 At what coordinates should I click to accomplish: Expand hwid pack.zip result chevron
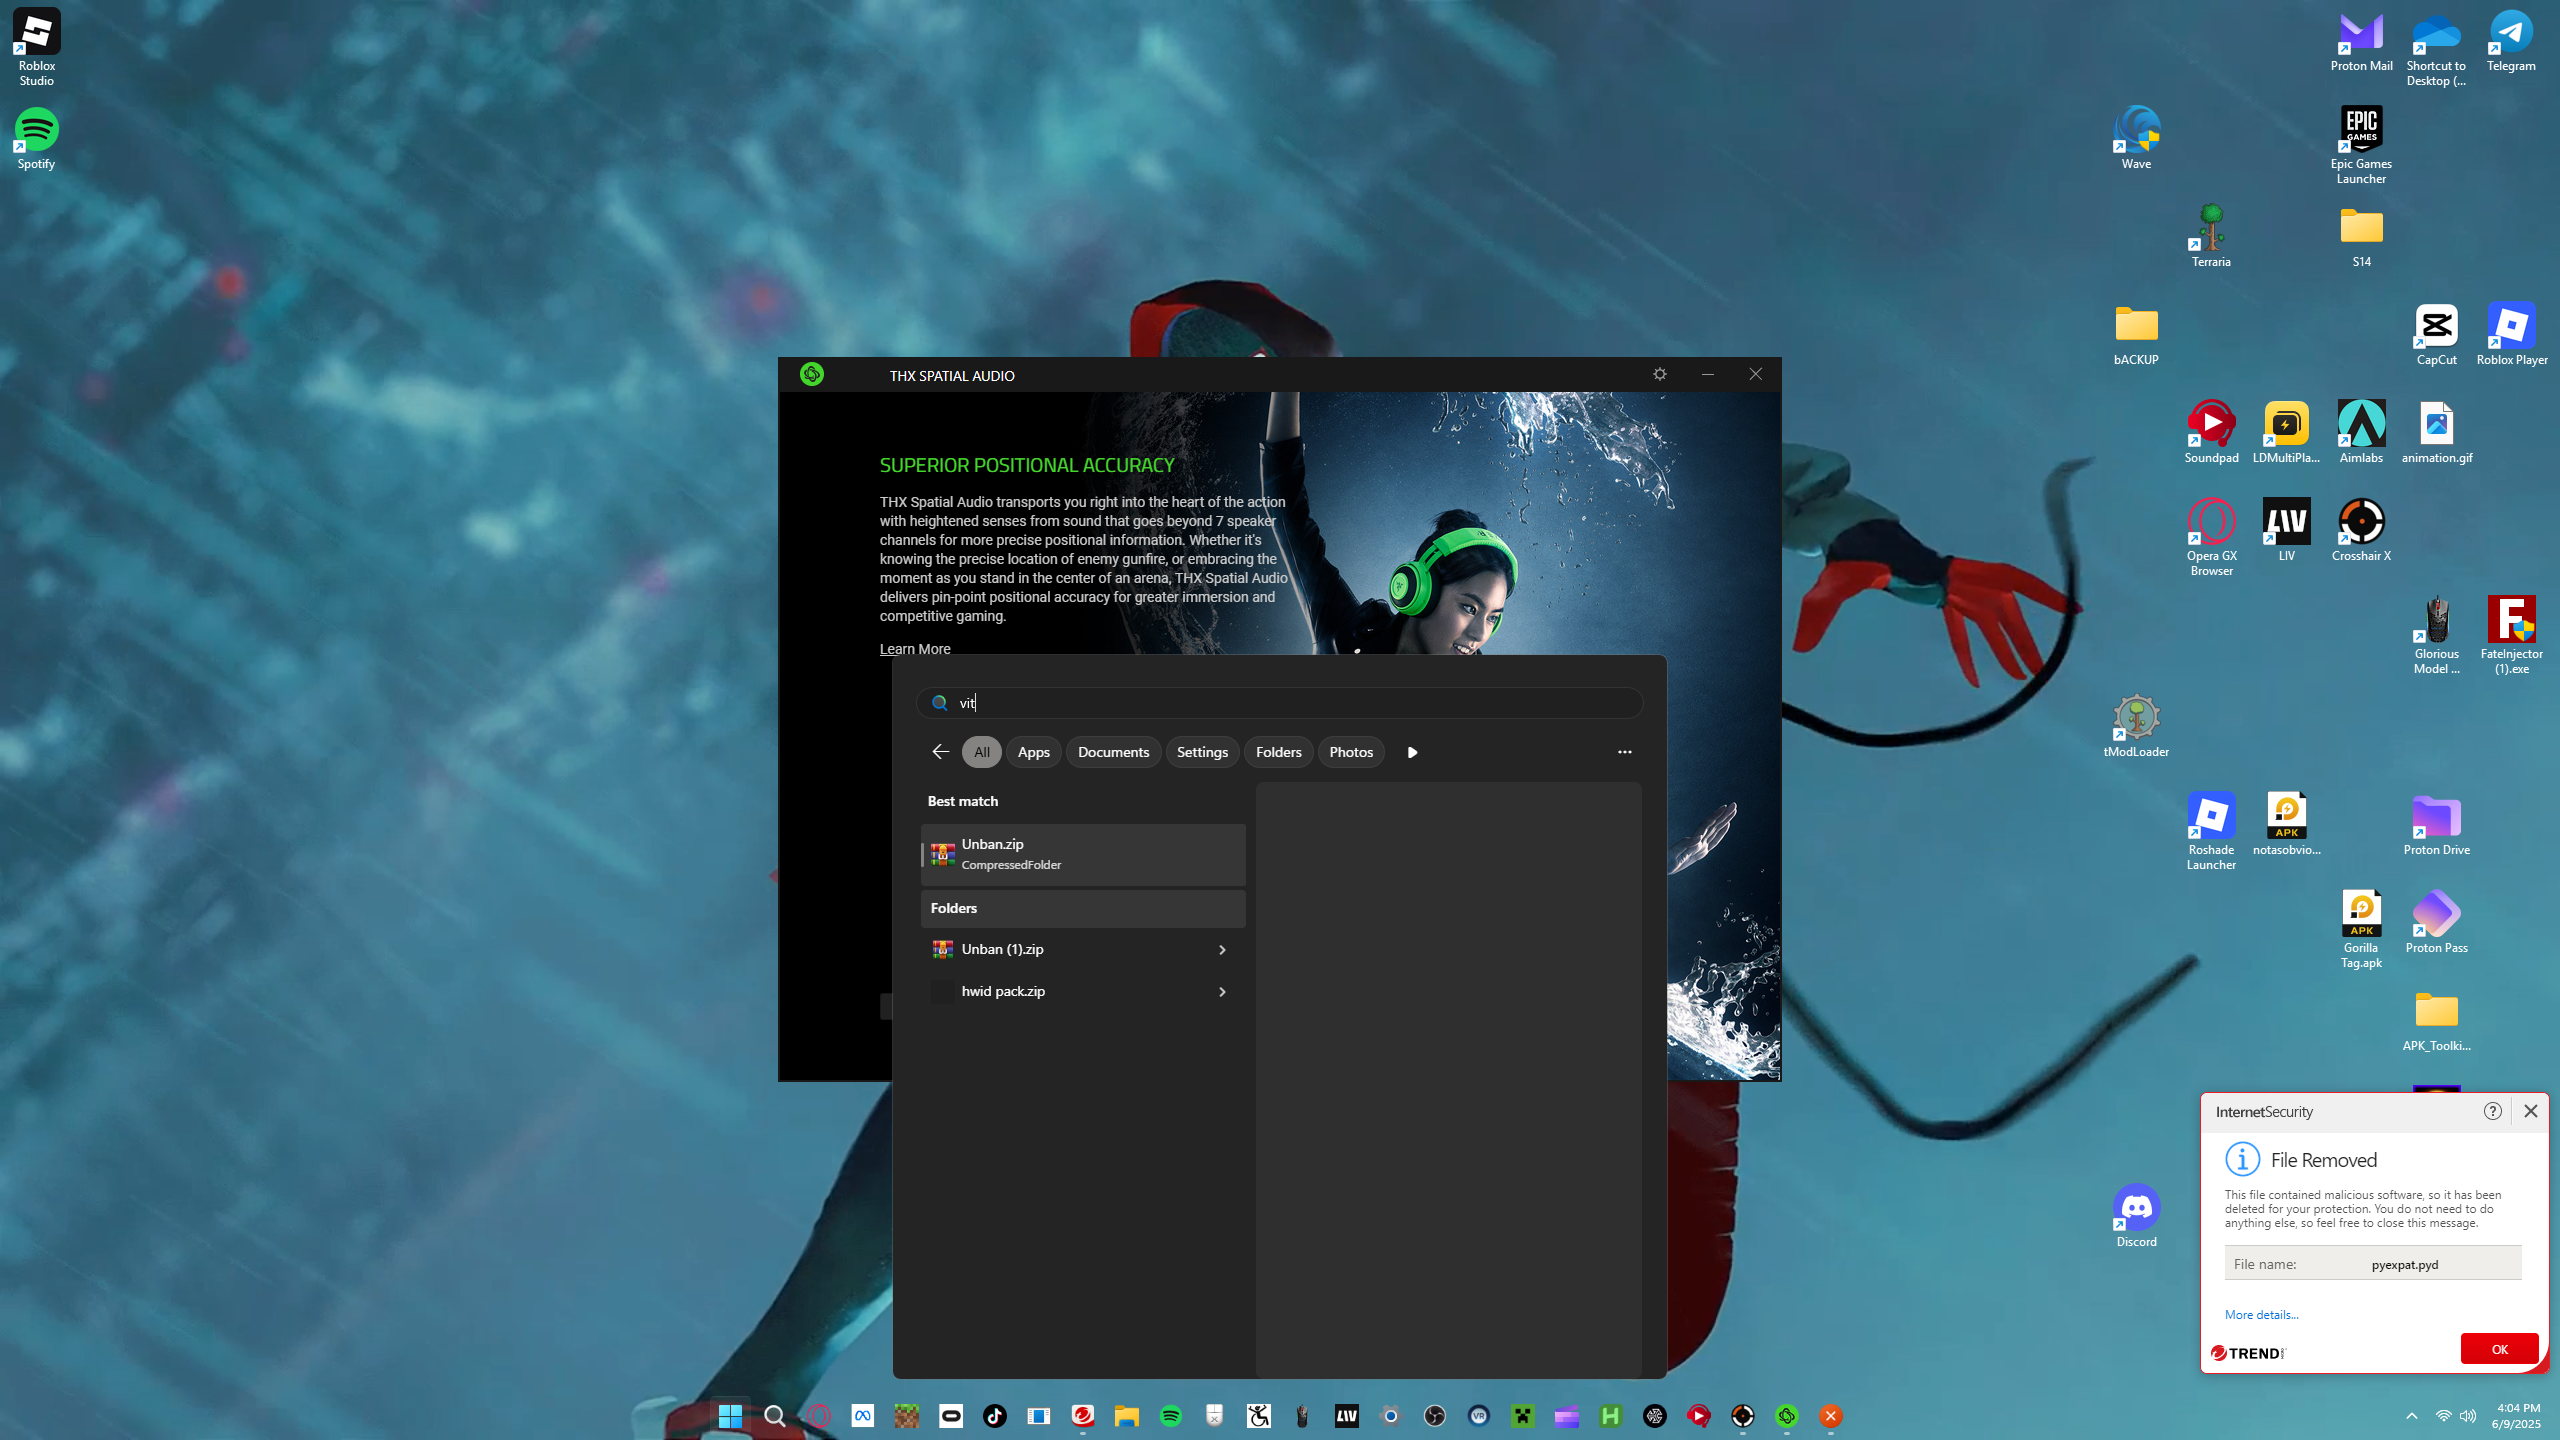pyautogui.click(x=1222, y=992)
